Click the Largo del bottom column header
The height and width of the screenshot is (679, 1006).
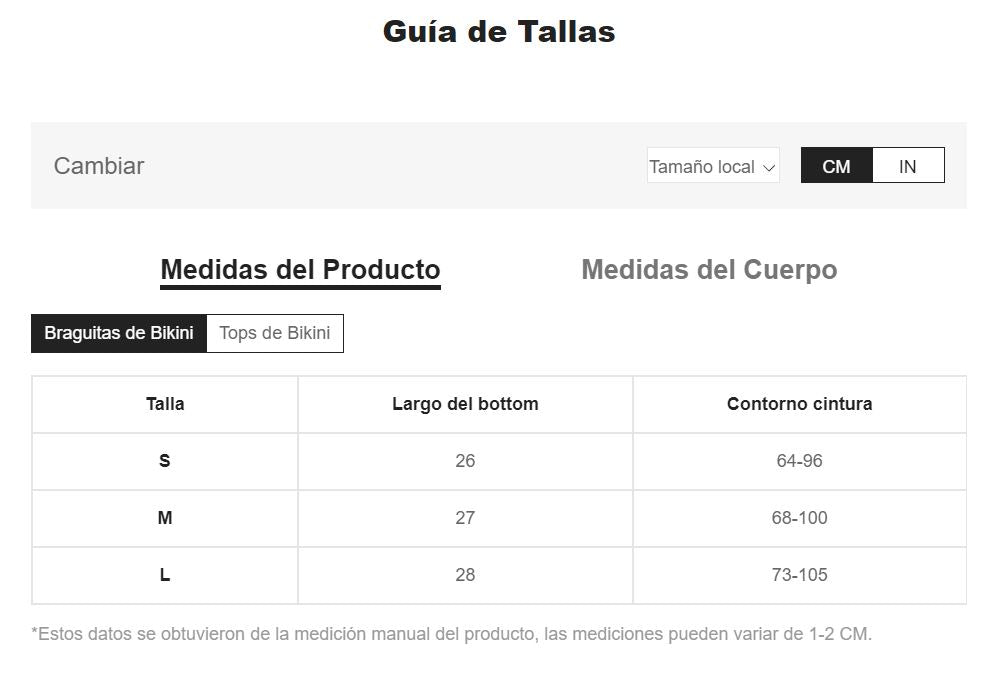465,404
